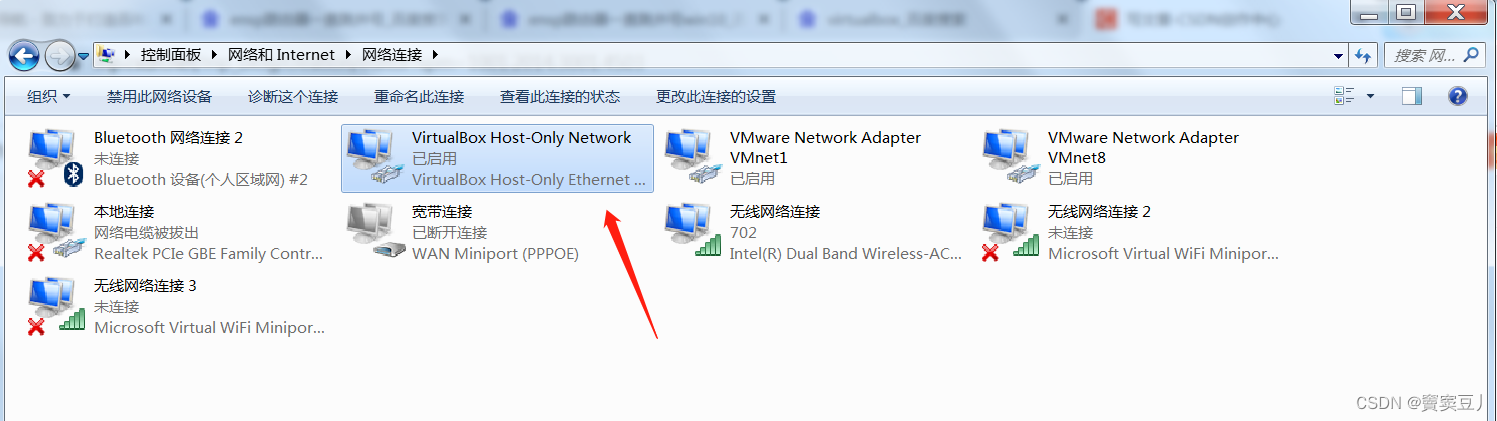This screenshot has width=1497, height=421.
Task: Select the 无线网络连接 2 adapter icon
Action: [x=1011, y=232]
